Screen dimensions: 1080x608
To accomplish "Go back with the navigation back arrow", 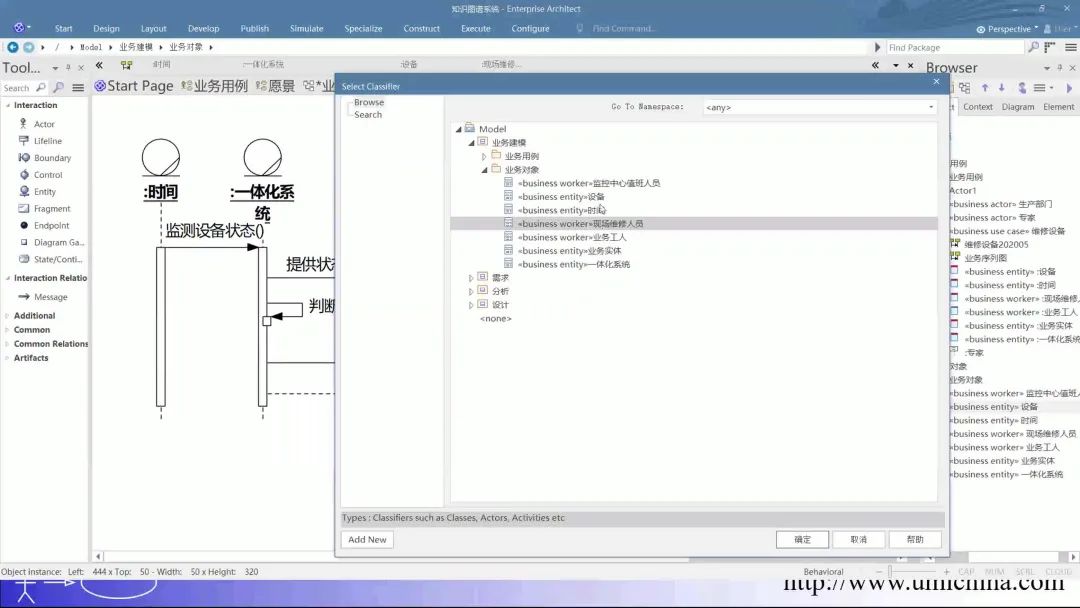I will pos(13,47).
